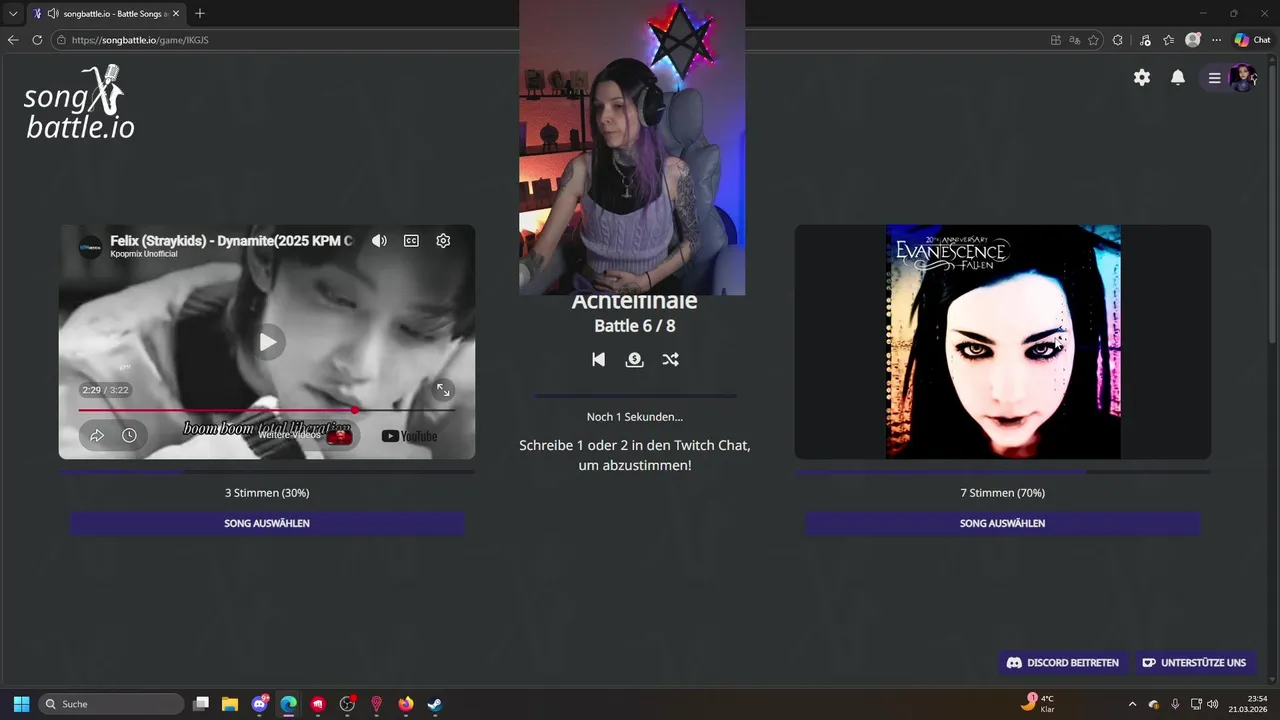This screenshot has height=720, width=1280.
Task: Open Discord from taskbar
Action: (260, 704)
